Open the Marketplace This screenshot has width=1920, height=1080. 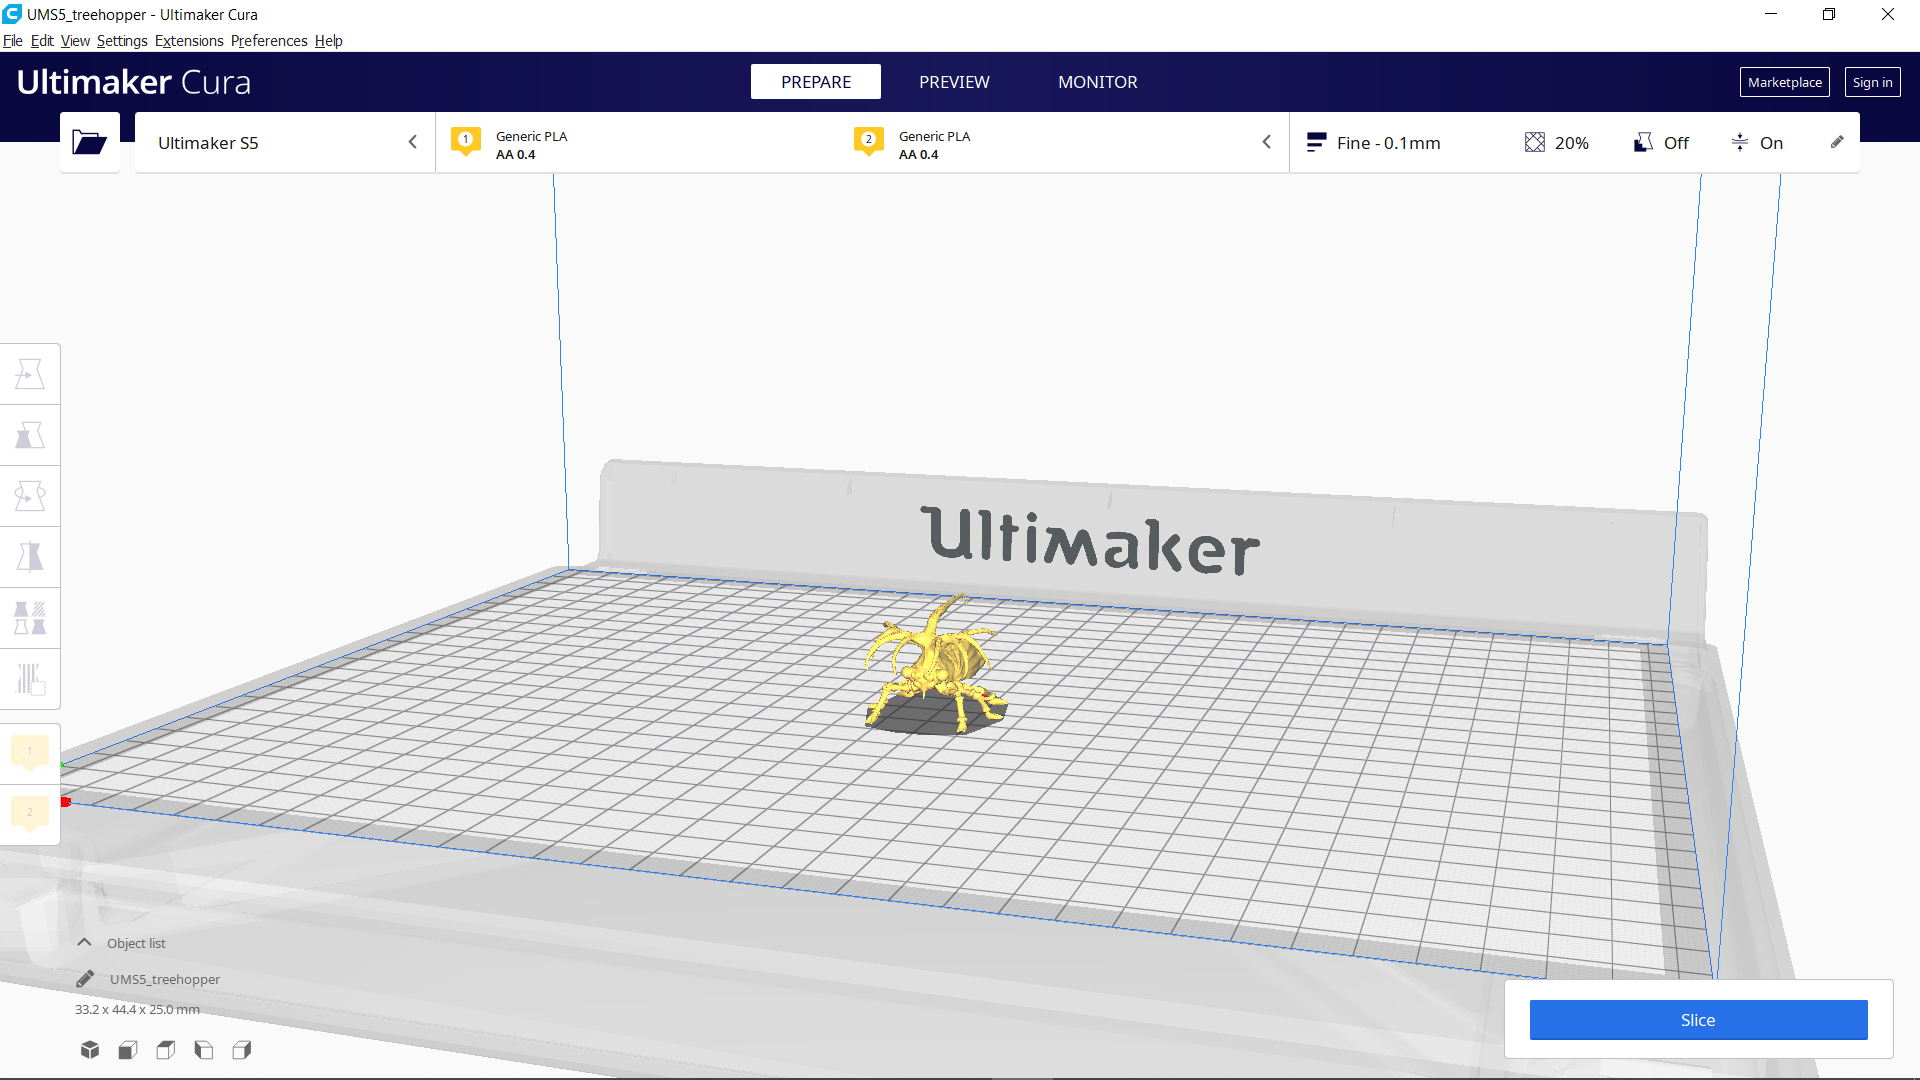(x=1784, y=82)
